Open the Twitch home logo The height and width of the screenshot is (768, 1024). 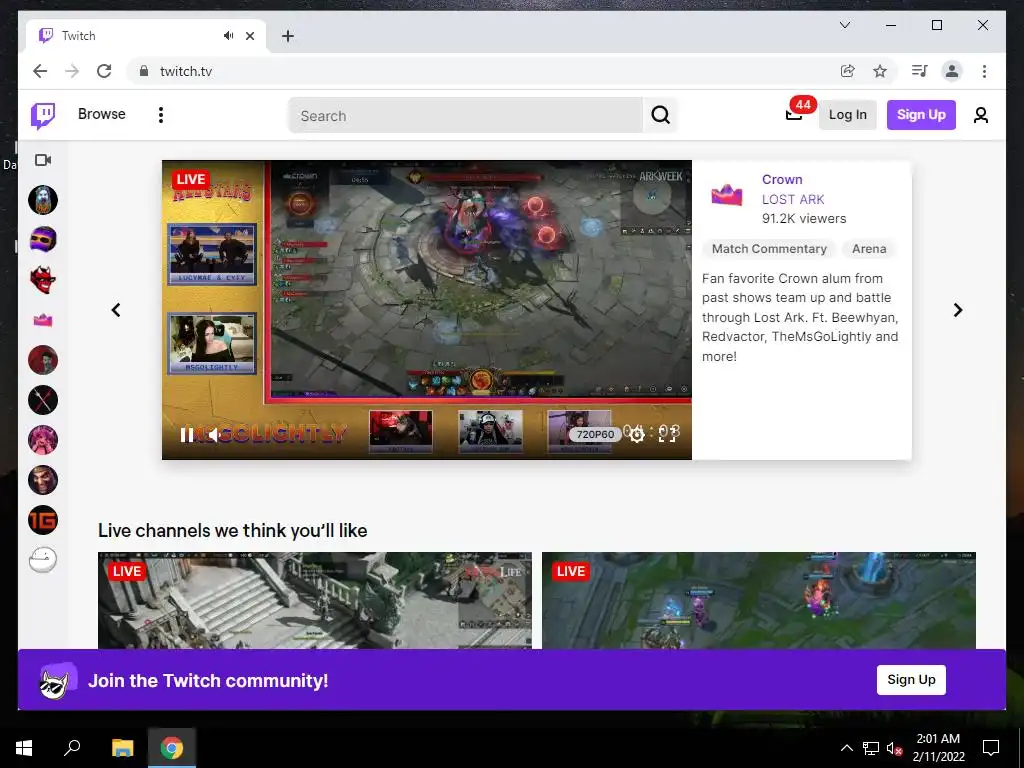43,116
